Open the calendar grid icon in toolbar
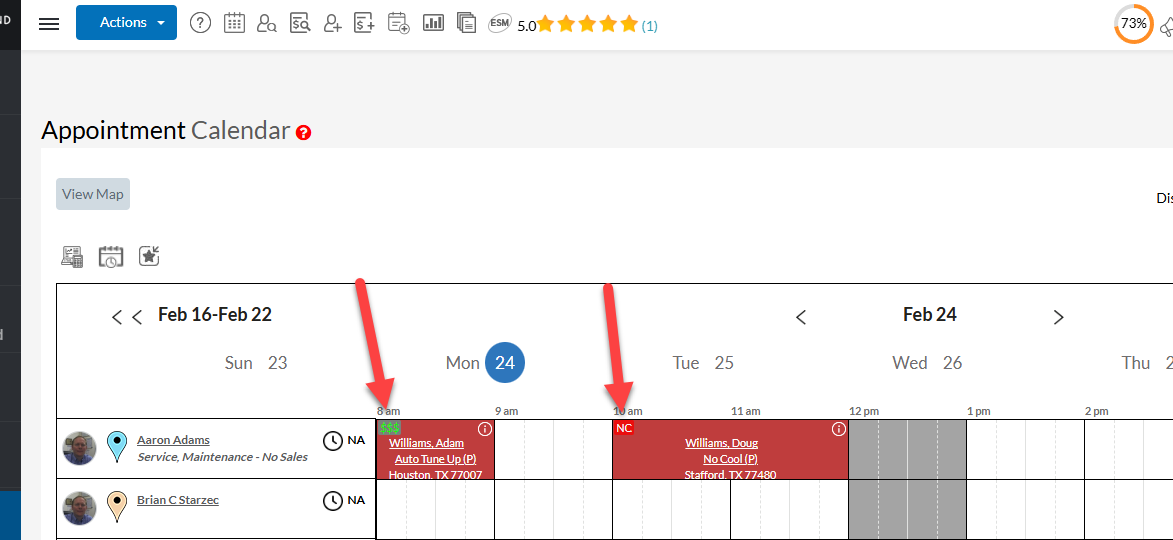This screenshot has height=540, width=1173. pos(234,23)
